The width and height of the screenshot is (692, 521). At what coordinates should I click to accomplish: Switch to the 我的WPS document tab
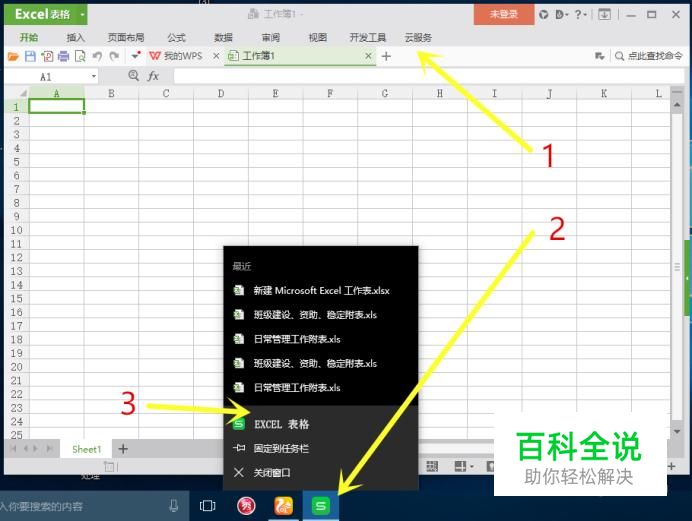[176, 56]
